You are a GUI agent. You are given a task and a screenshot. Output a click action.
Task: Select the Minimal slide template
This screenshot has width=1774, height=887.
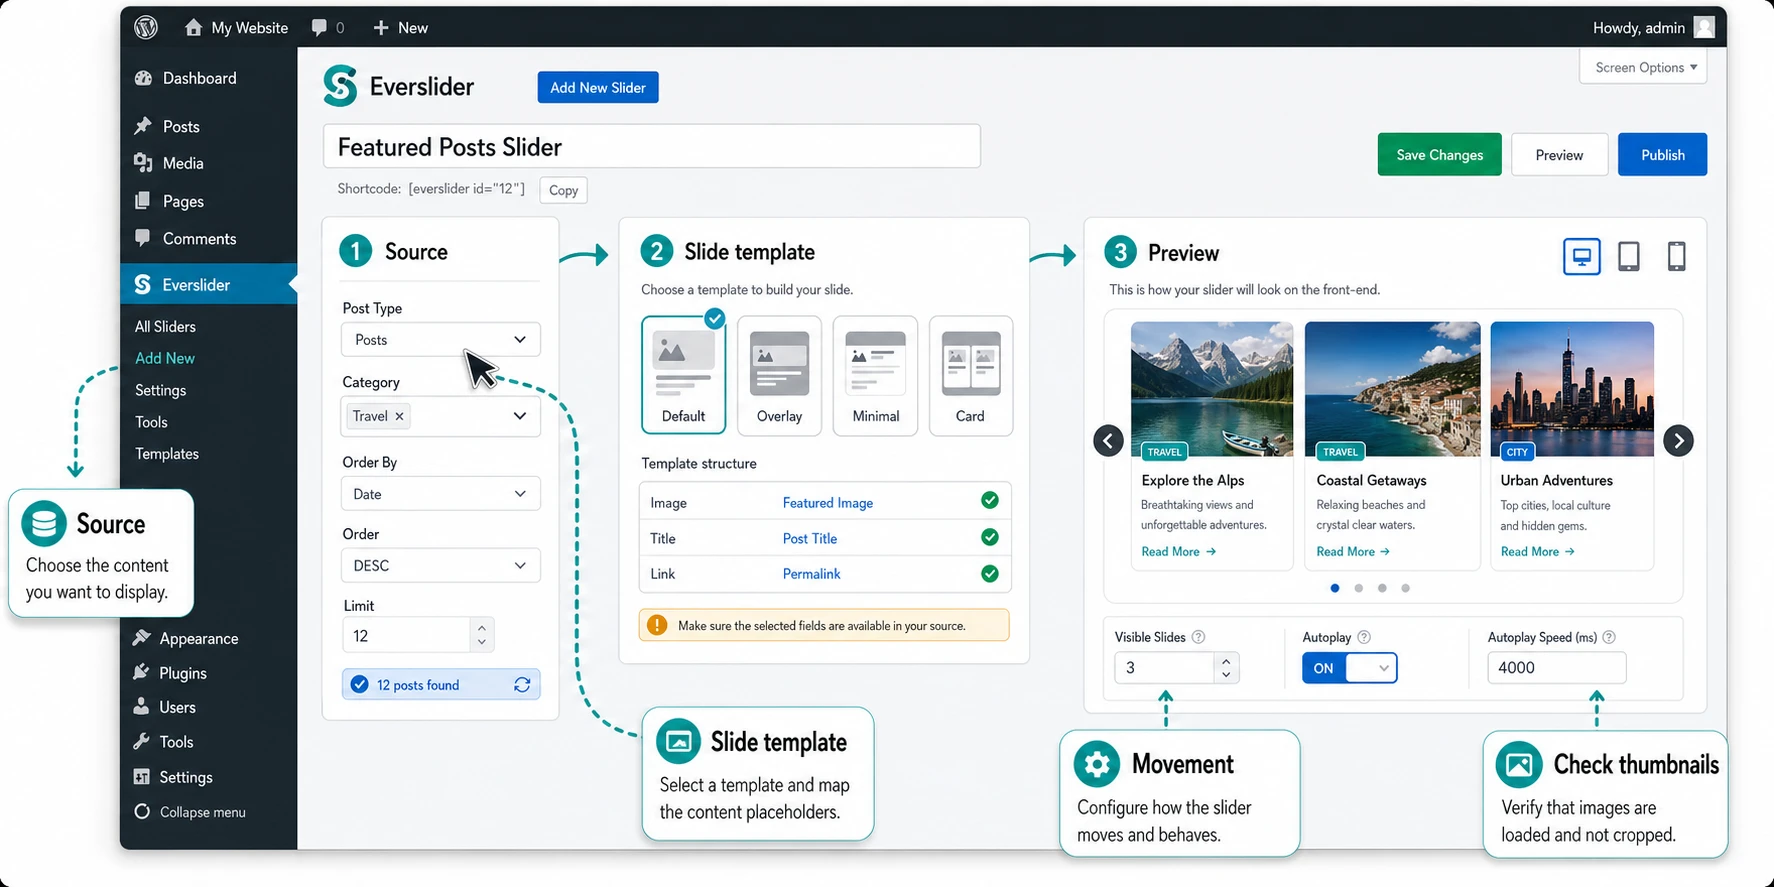point(875,375)
